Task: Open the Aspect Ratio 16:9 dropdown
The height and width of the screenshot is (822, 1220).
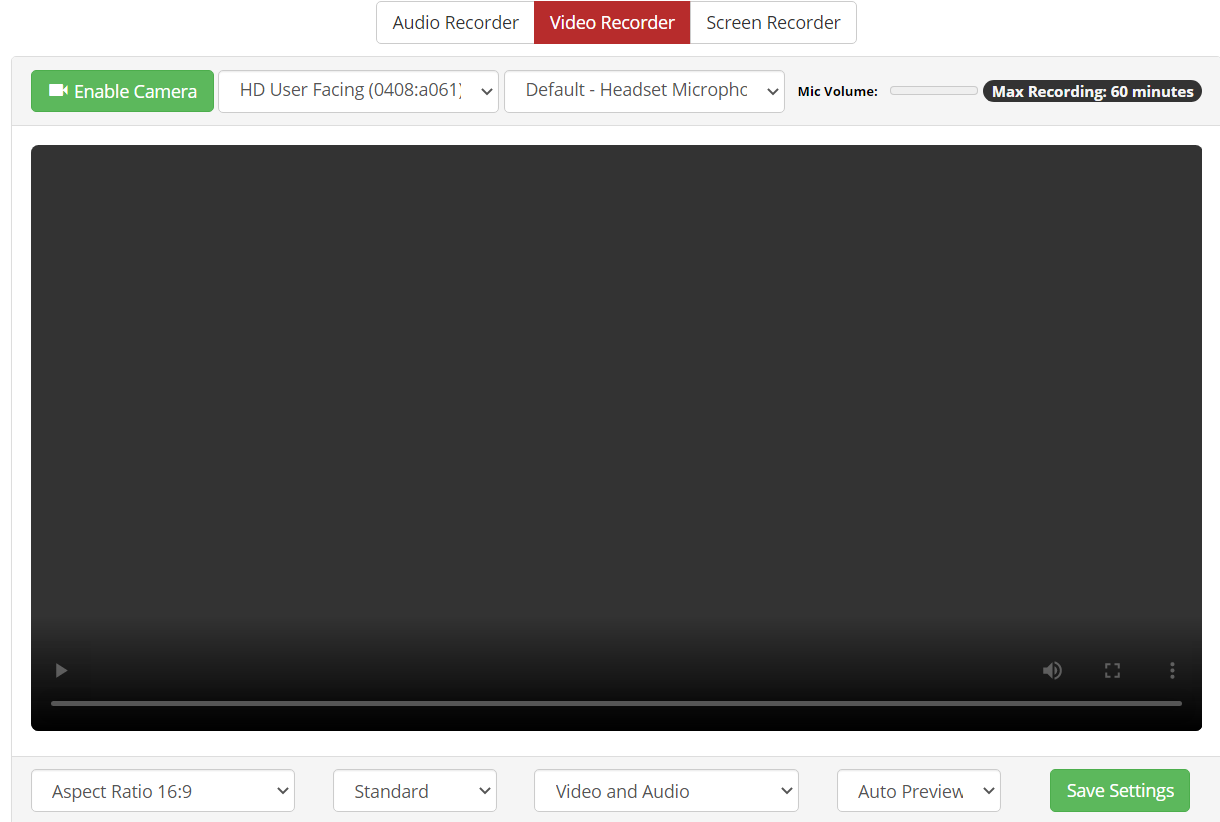Action: 163,791
